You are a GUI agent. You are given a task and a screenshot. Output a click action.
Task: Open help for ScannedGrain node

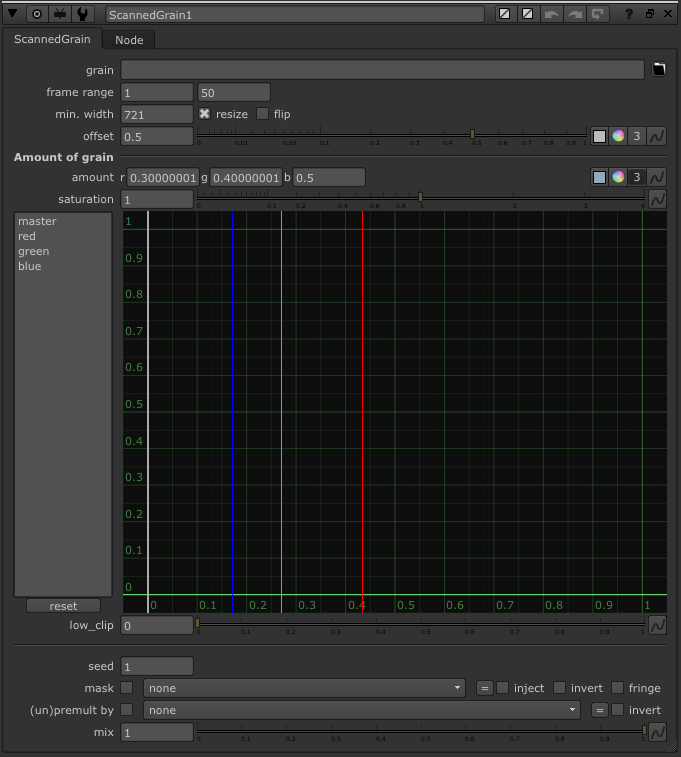628,14
